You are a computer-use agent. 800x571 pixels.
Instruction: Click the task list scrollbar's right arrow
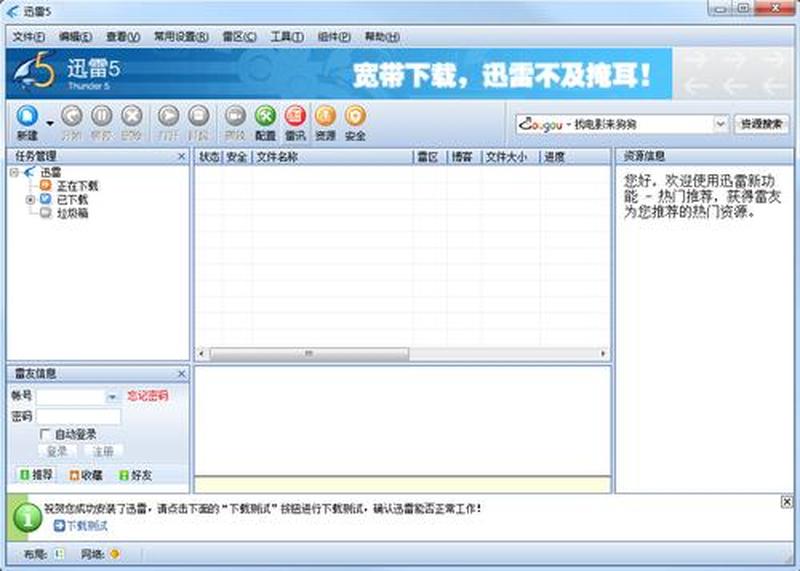pyautogui.click(x=604, y=353)
